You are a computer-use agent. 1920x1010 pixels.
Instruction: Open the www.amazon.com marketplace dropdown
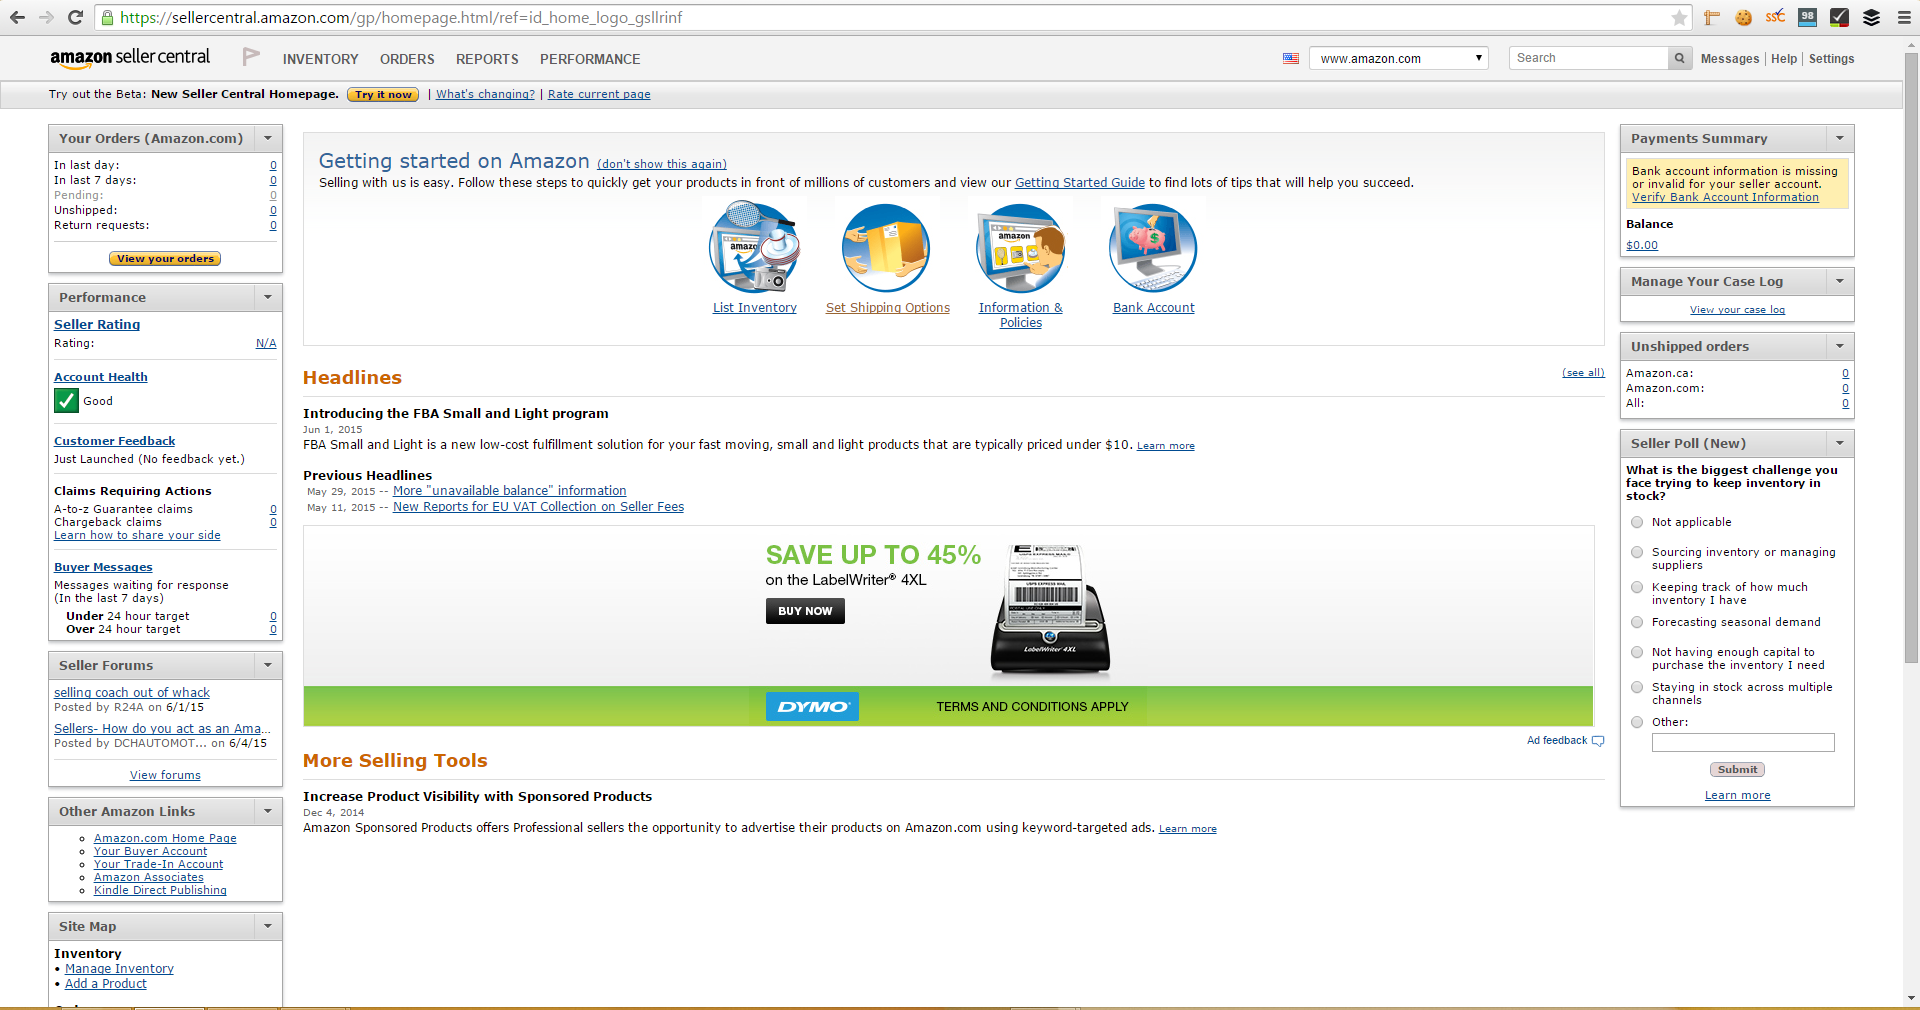(1399, 58)
